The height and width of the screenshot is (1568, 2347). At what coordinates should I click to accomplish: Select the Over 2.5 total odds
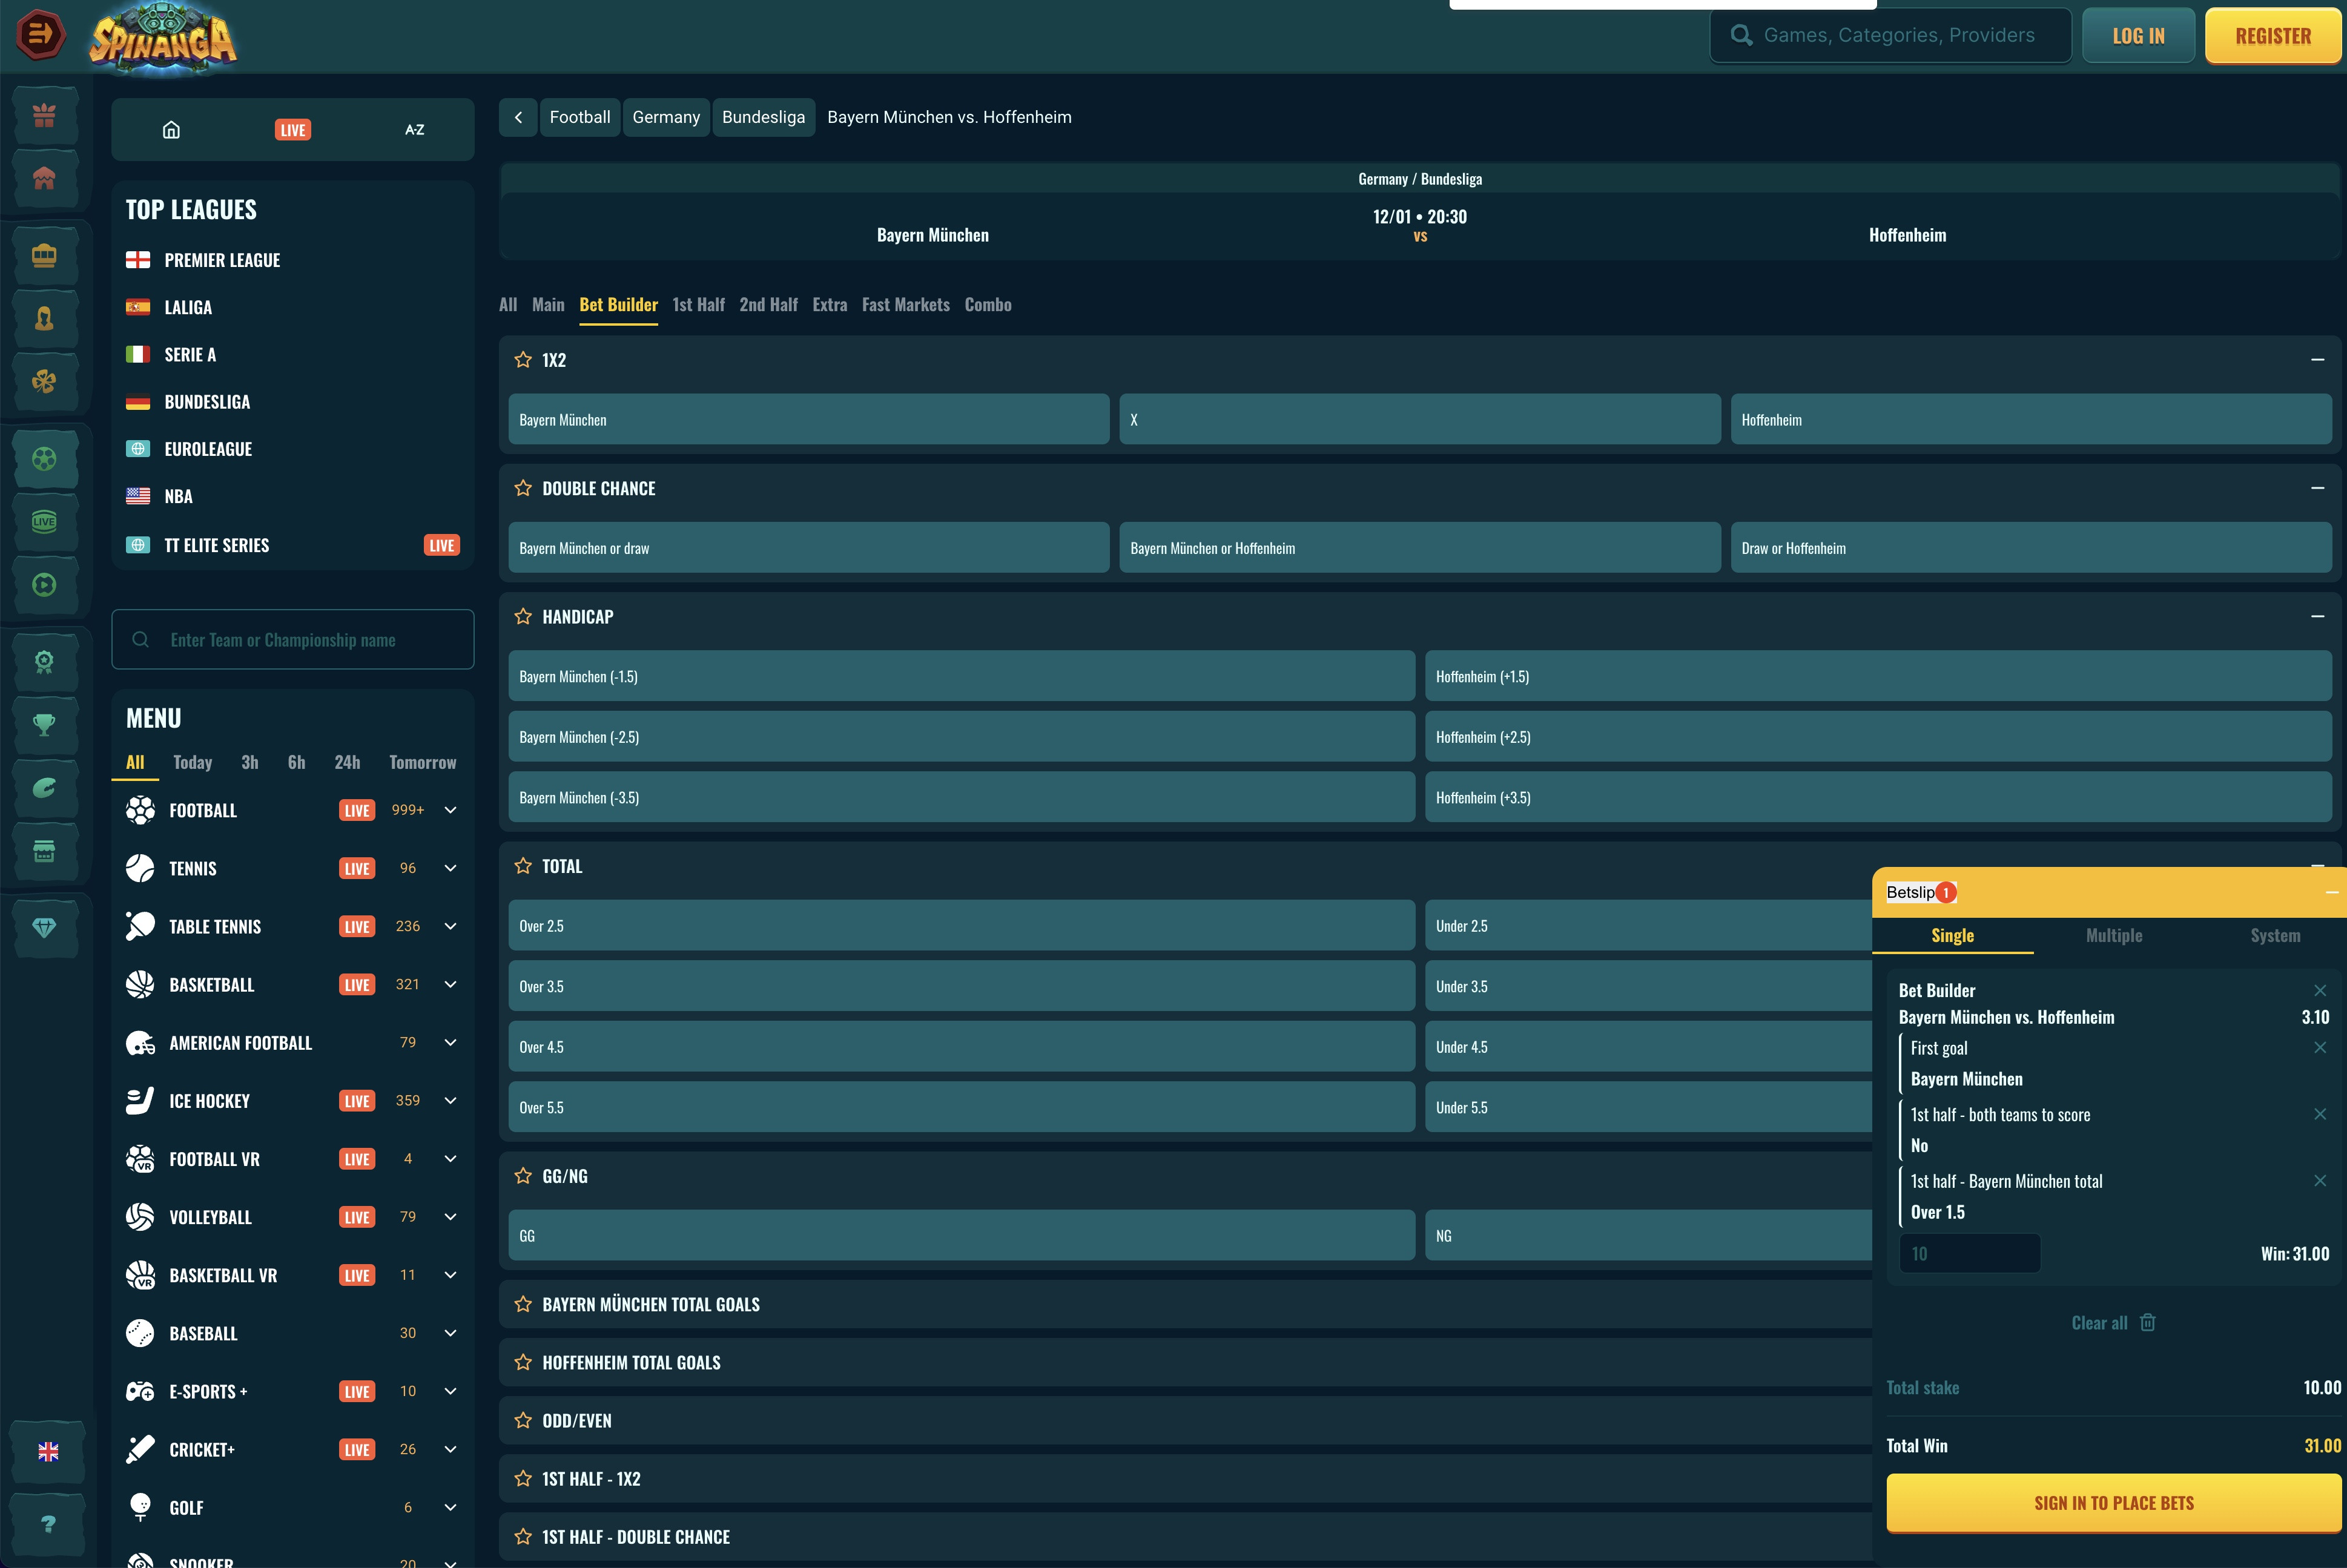coord(960,925)
